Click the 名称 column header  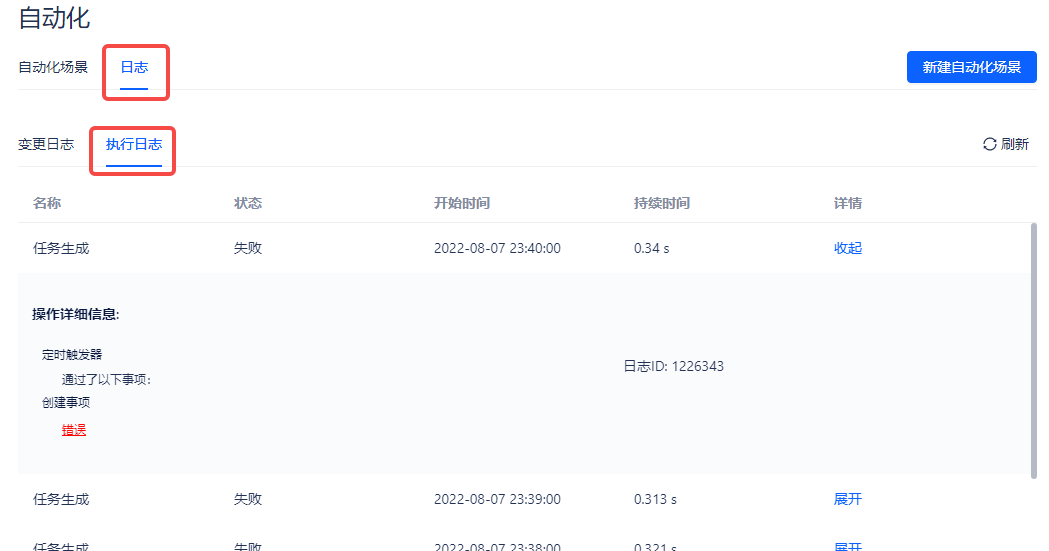47,203
